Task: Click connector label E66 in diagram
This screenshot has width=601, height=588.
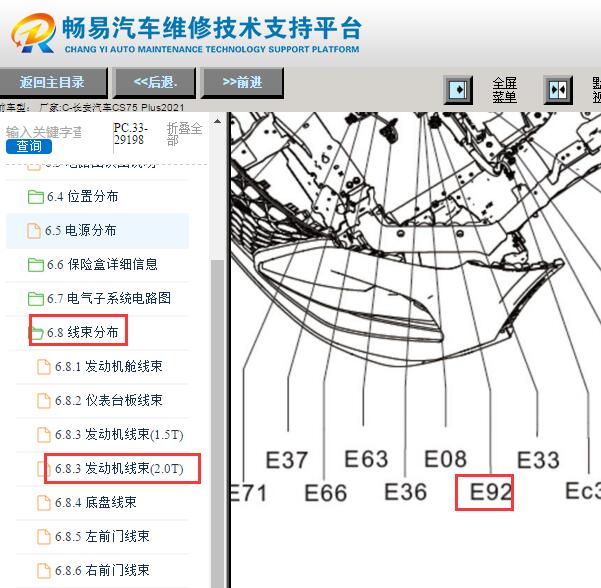Action: click(x=326, y=493)
